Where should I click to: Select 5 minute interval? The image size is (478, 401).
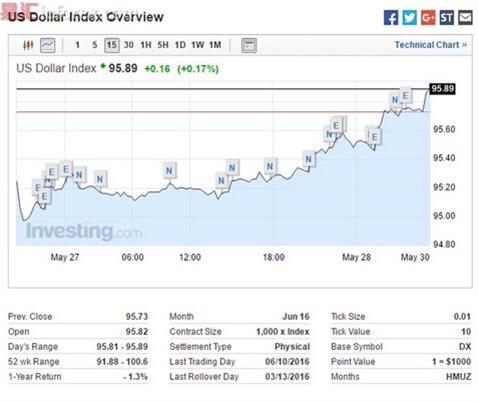click(95, 45)
